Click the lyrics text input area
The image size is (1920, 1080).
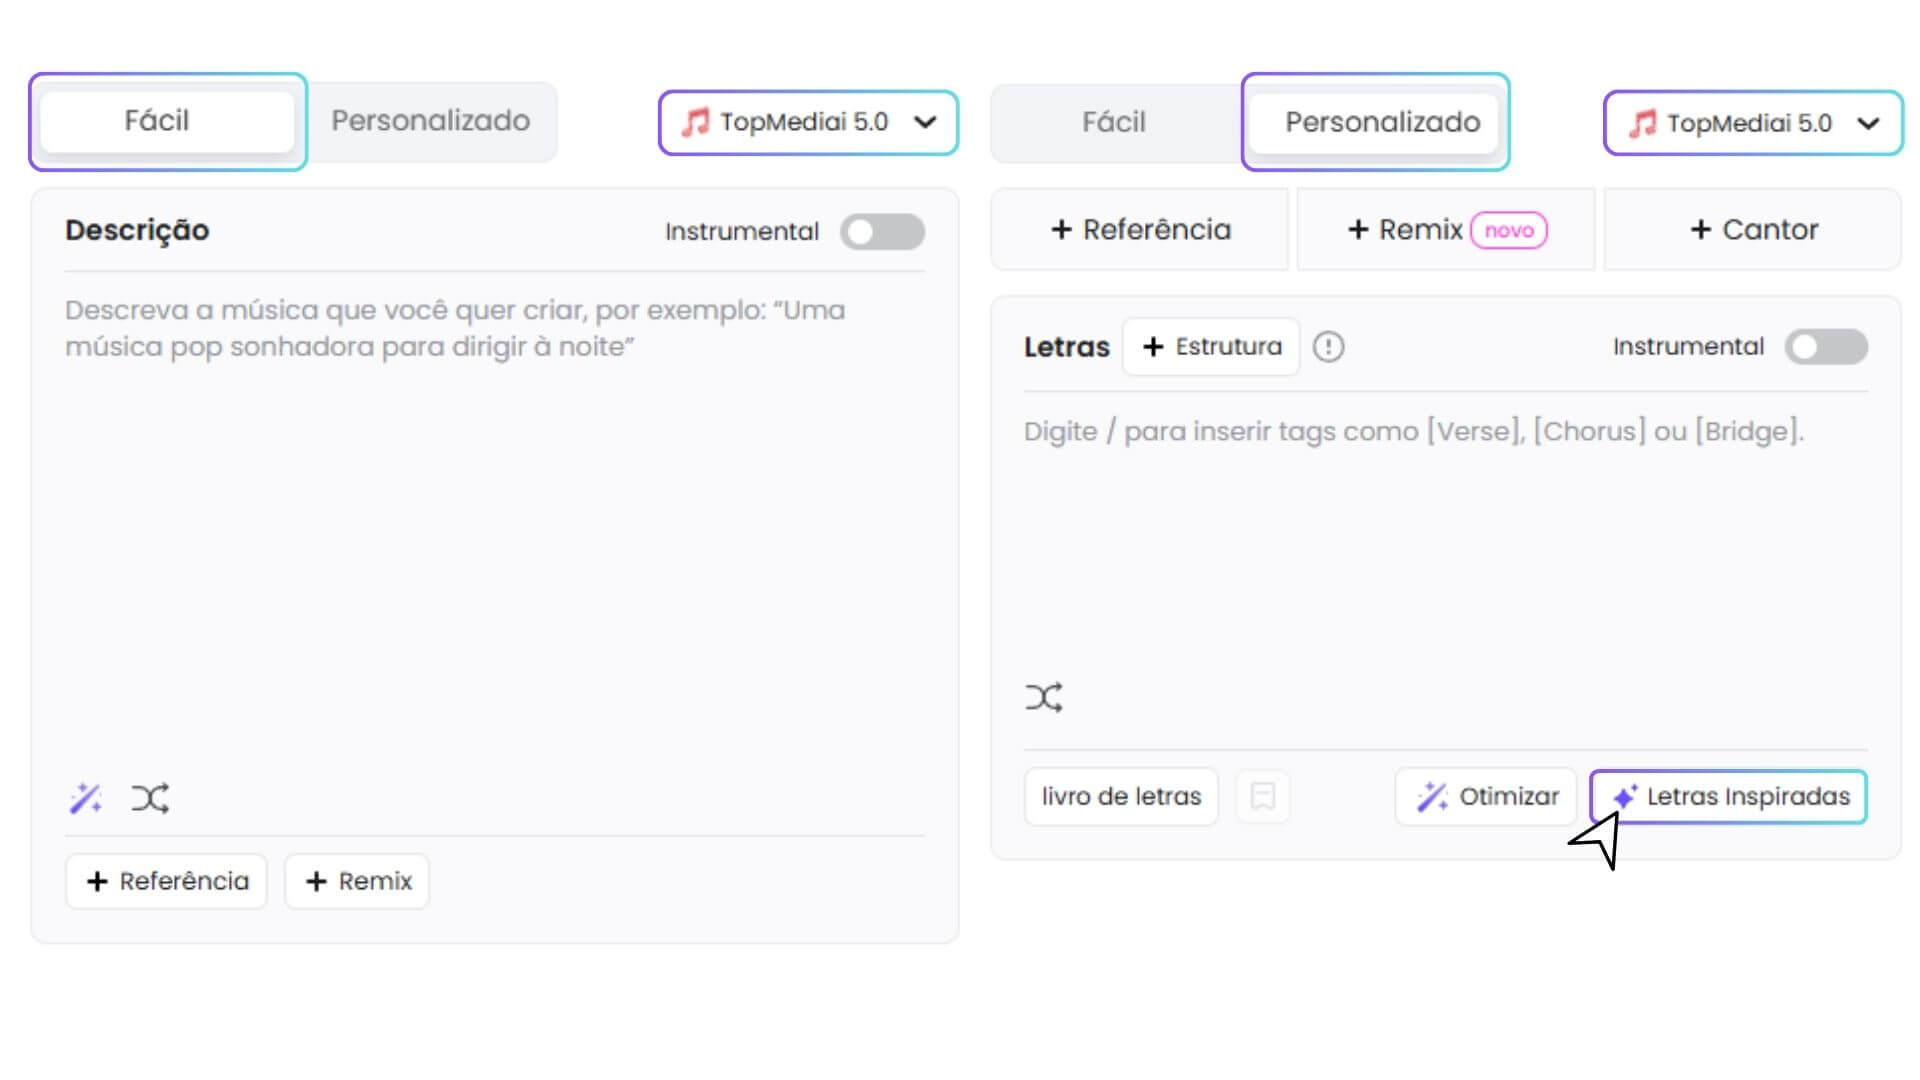(x=1444, y=540)
